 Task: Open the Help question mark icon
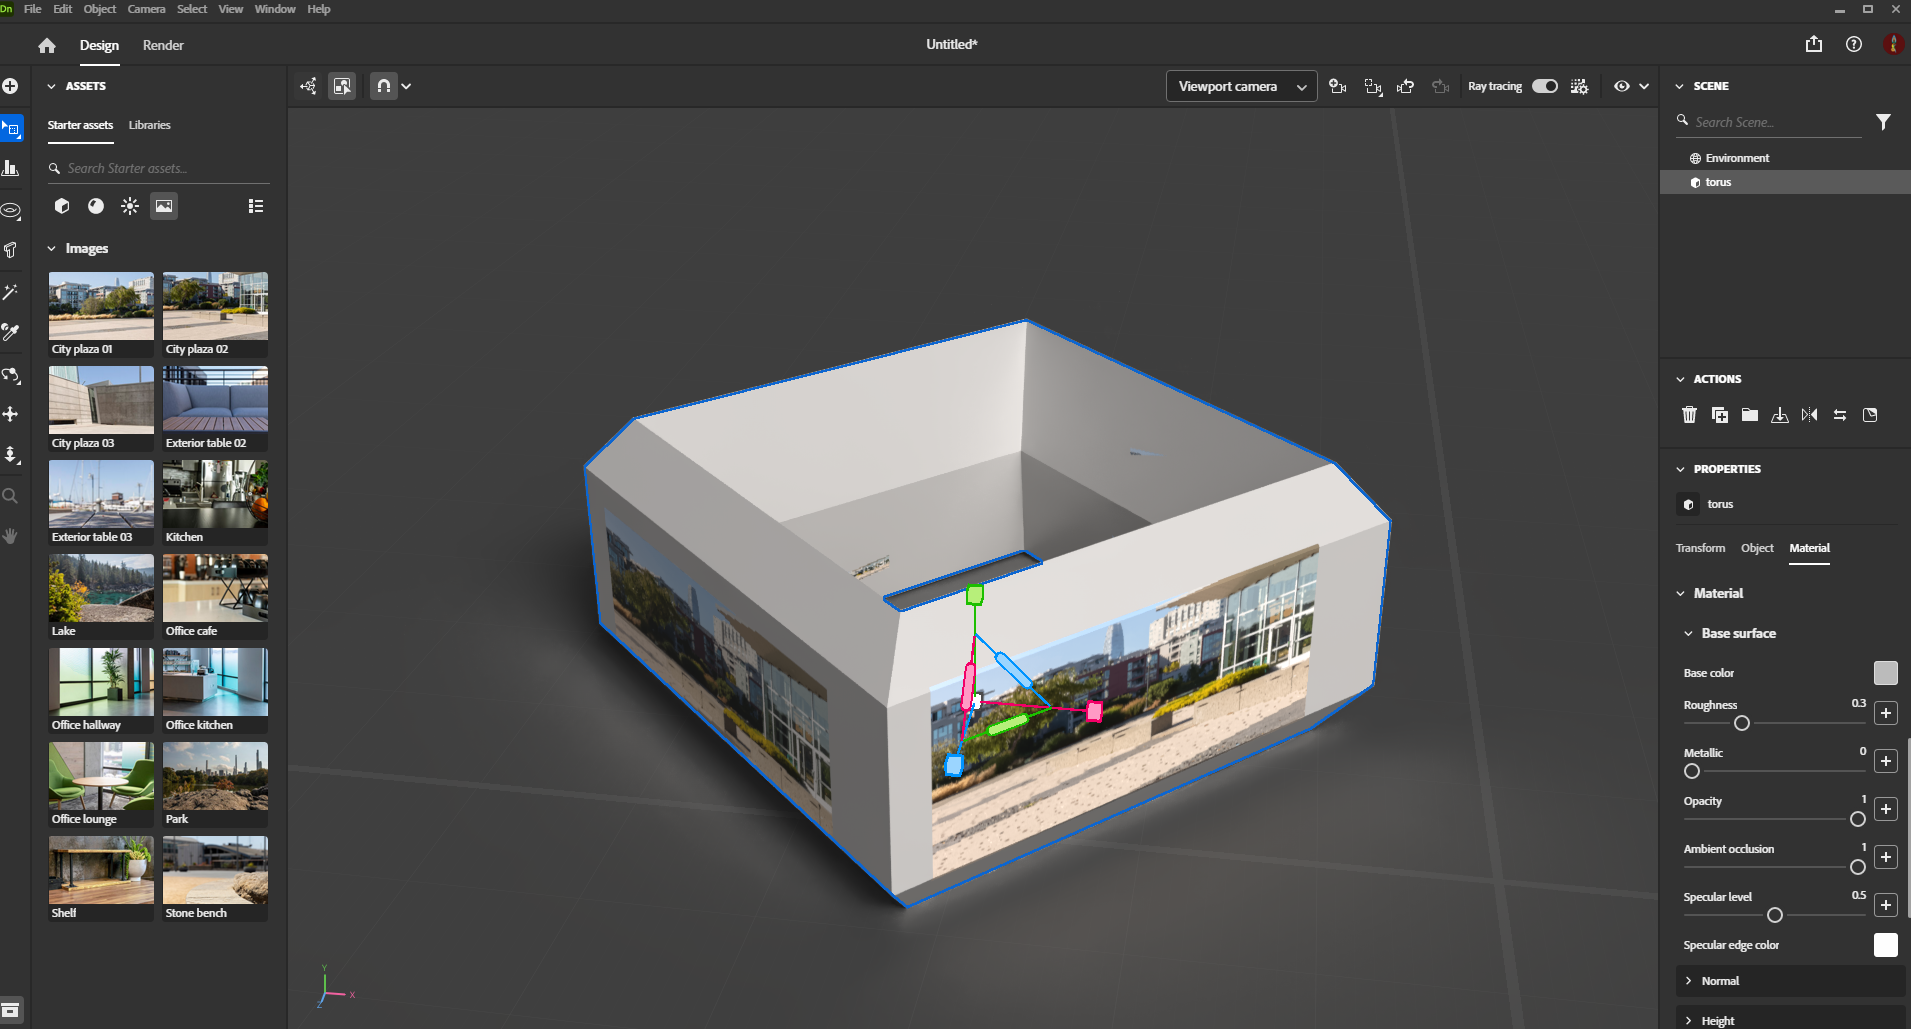[1854, 44]
